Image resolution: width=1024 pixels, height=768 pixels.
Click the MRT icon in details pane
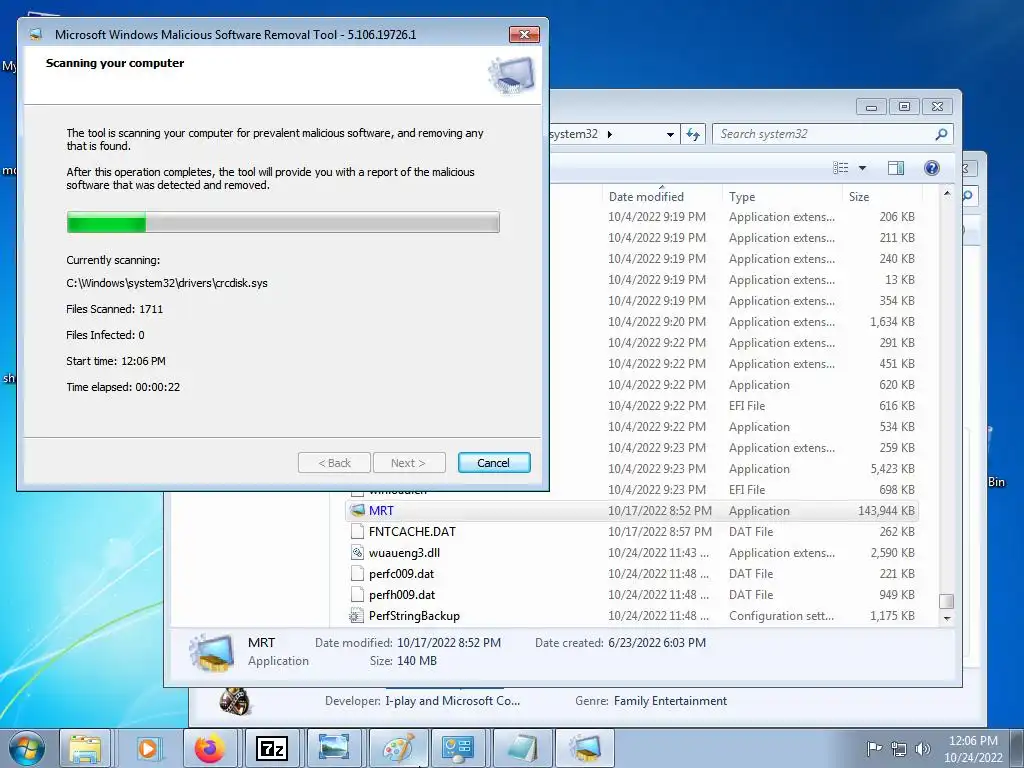click(x=211, y=652)
